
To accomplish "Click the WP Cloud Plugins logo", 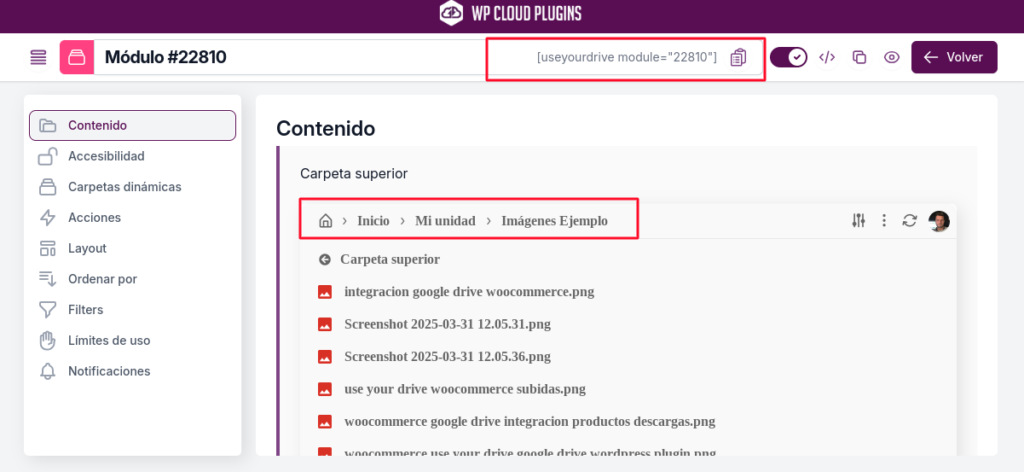I will 511,14.
